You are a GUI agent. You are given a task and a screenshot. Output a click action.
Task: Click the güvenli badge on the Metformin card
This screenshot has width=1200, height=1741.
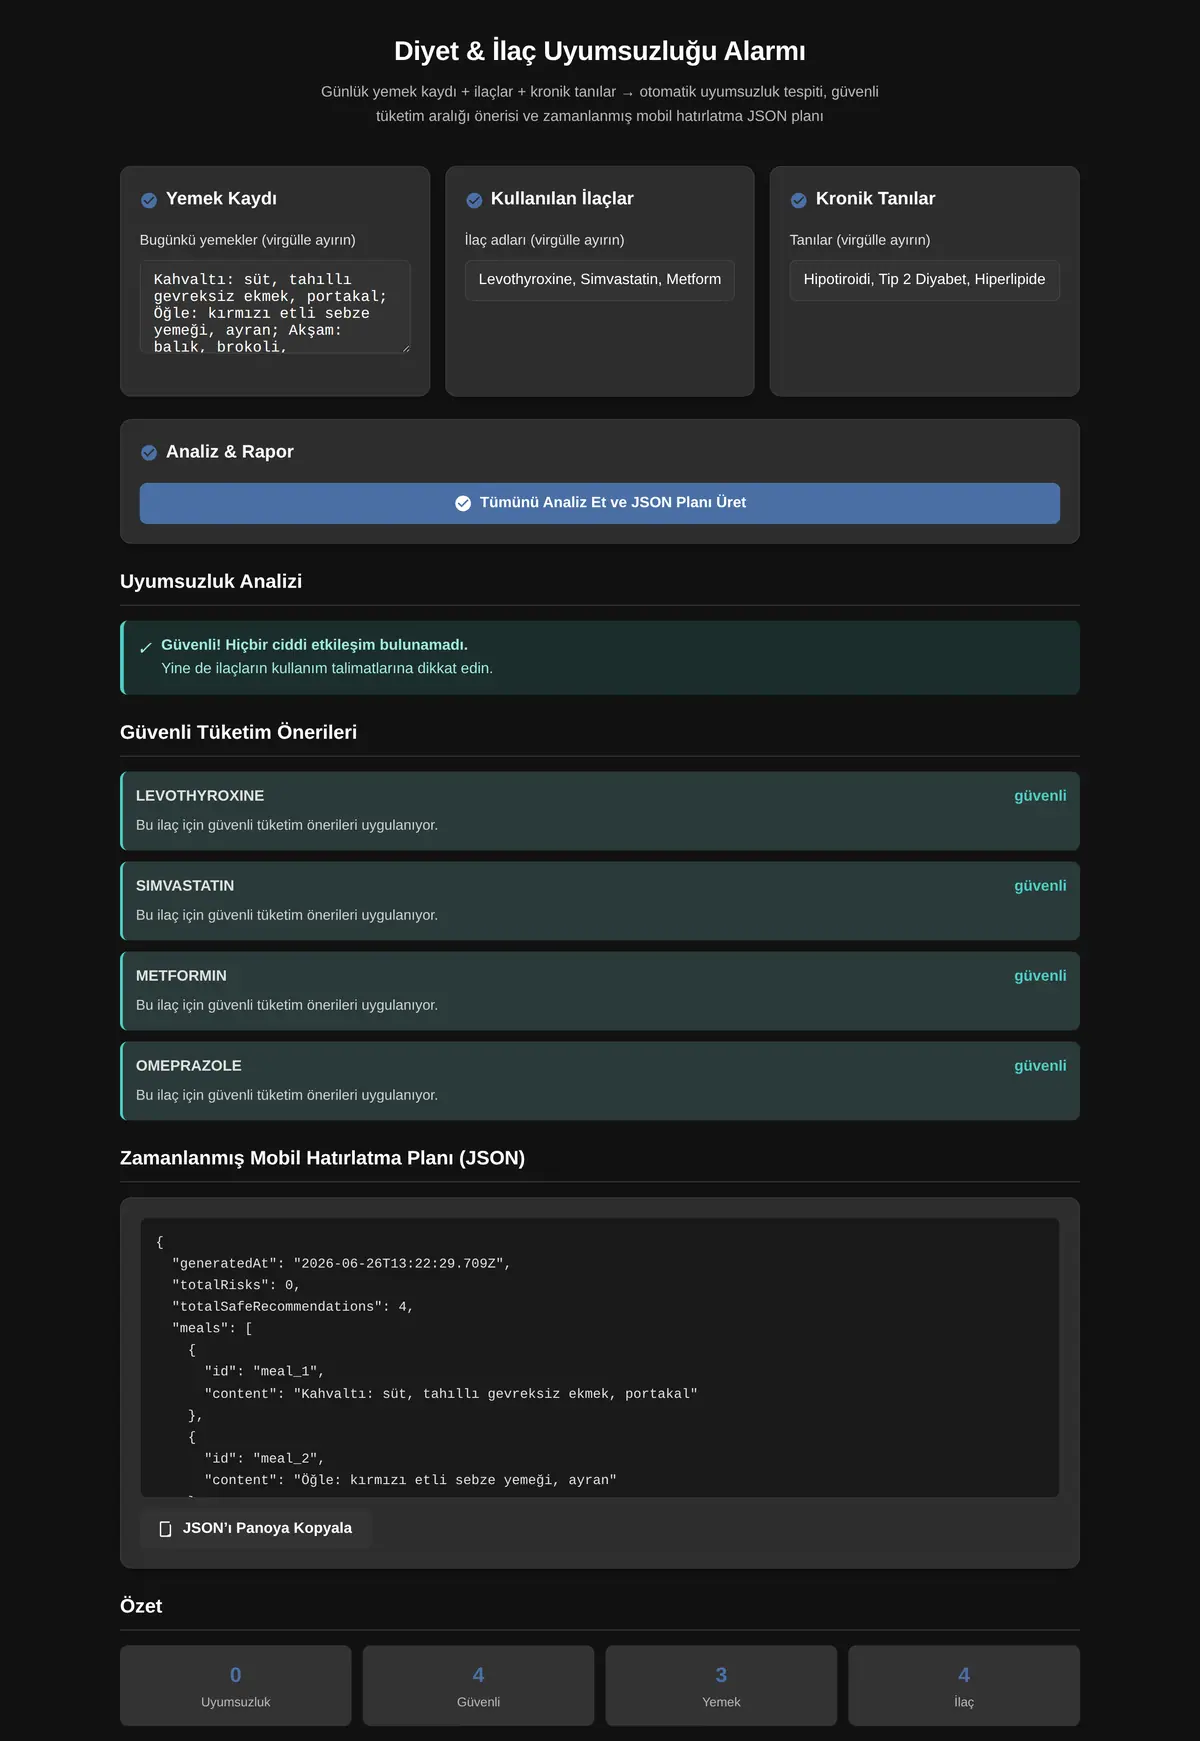(x=1040, y=976)
